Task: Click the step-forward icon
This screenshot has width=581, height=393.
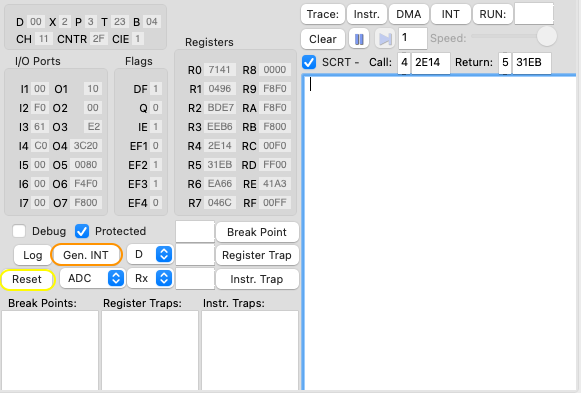Action: click(385, 39)
